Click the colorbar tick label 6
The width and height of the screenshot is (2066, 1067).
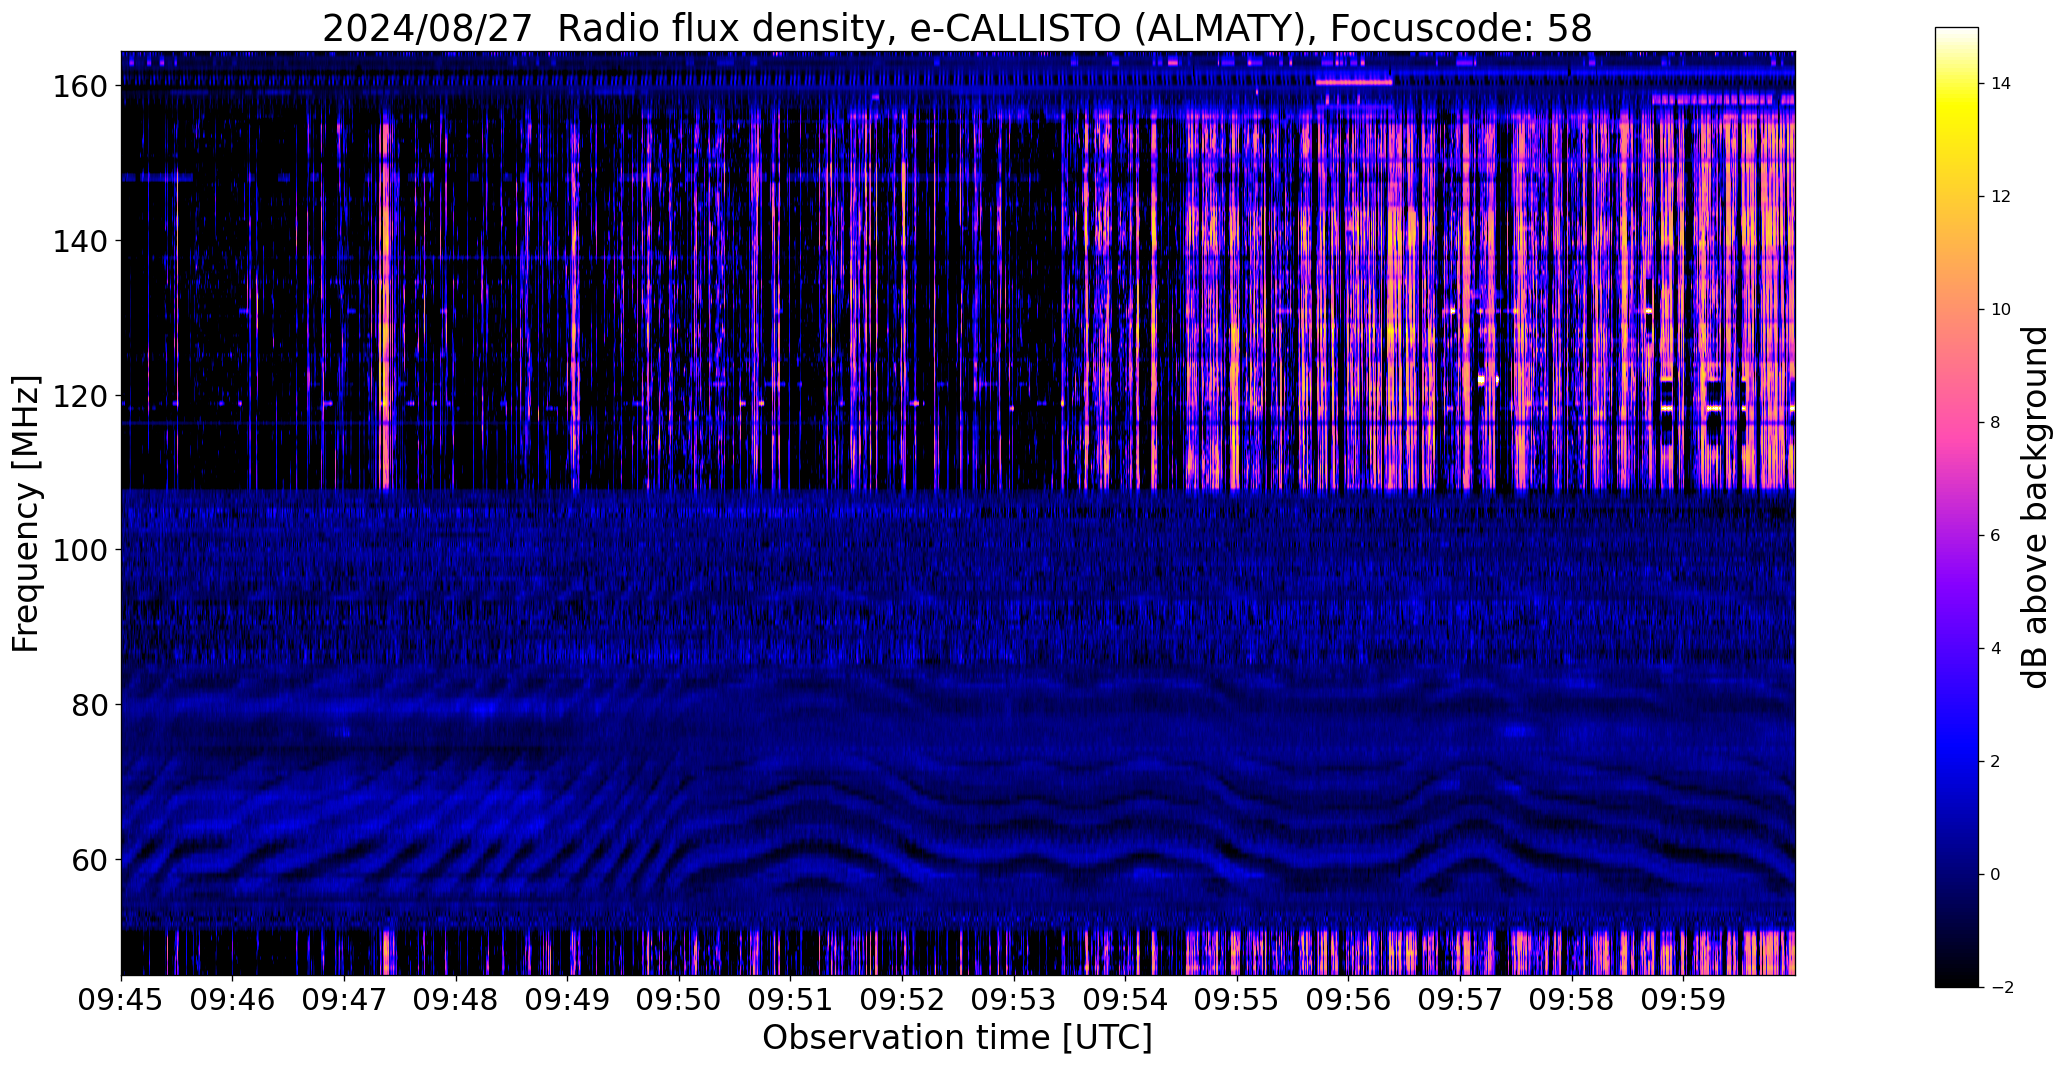point(1996,536)
